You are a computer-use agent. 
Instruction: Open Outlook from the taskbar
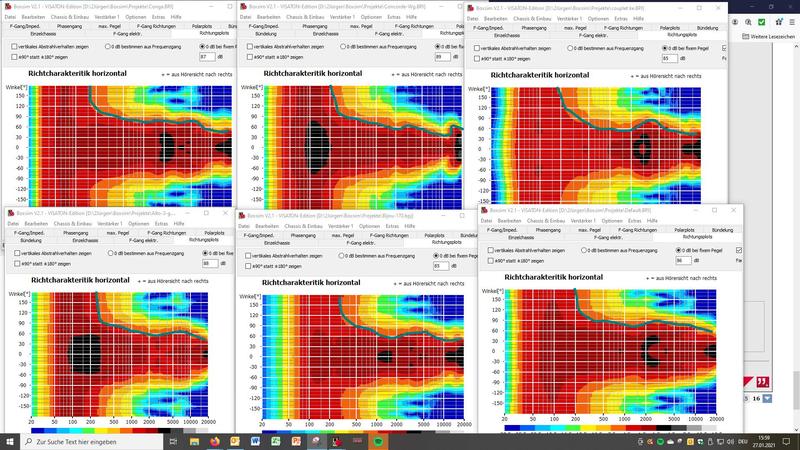pos(235,441)
